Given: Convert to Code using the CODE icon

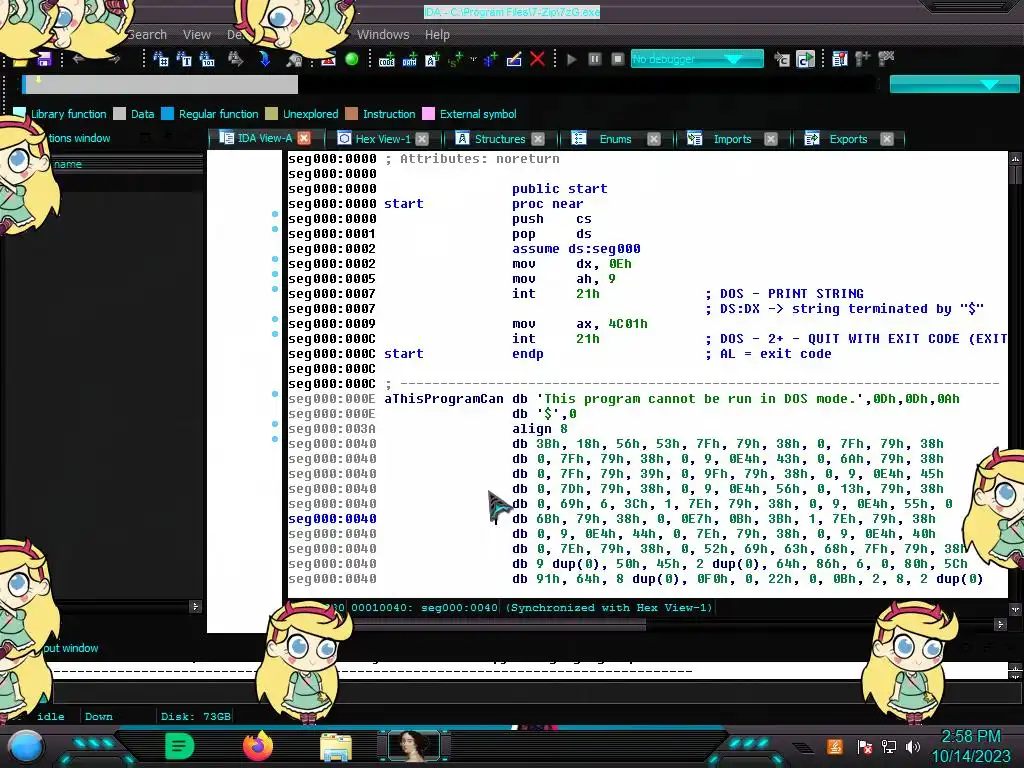Looking at the screenshot, I should pos(387,59).
